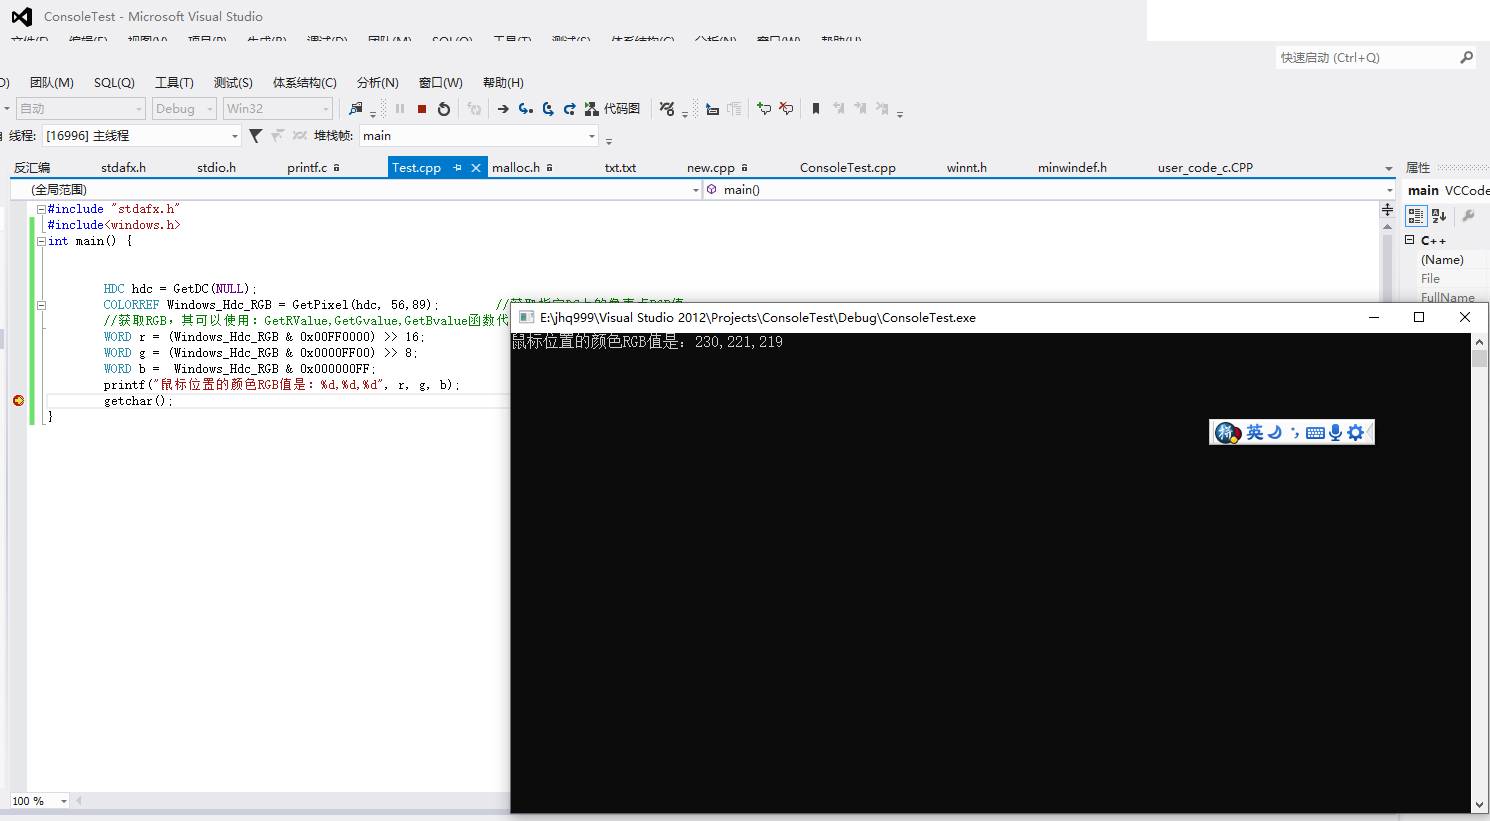Switch to the malloc.h tab
1490x821 pixels.
click(x=516, y=168)
